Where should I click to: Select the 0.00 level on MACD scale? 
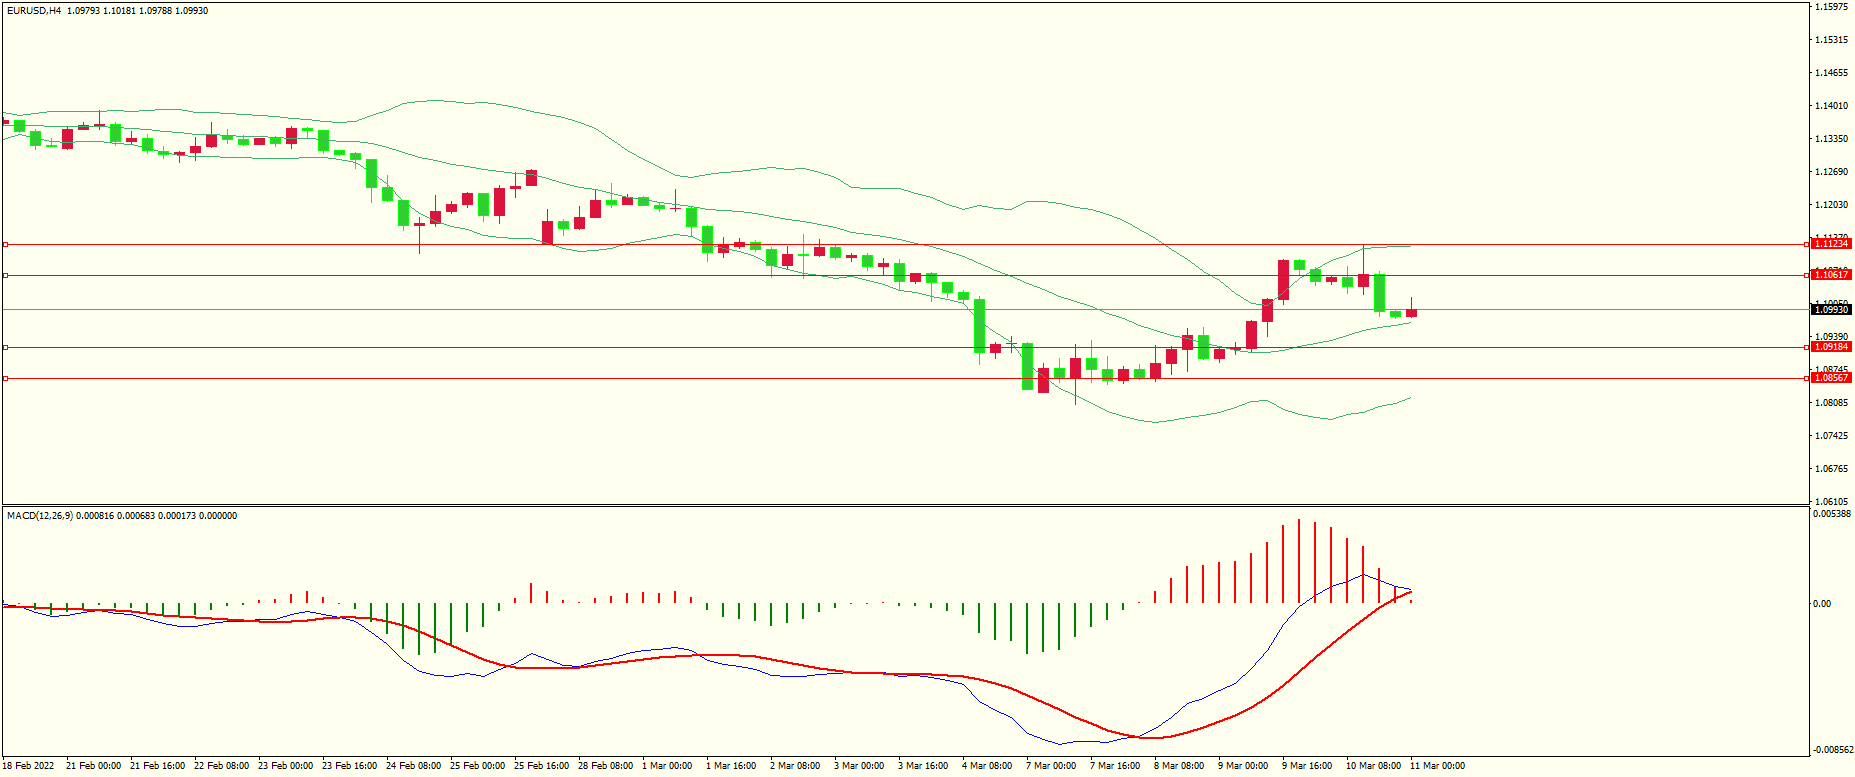click(1822, 604)
